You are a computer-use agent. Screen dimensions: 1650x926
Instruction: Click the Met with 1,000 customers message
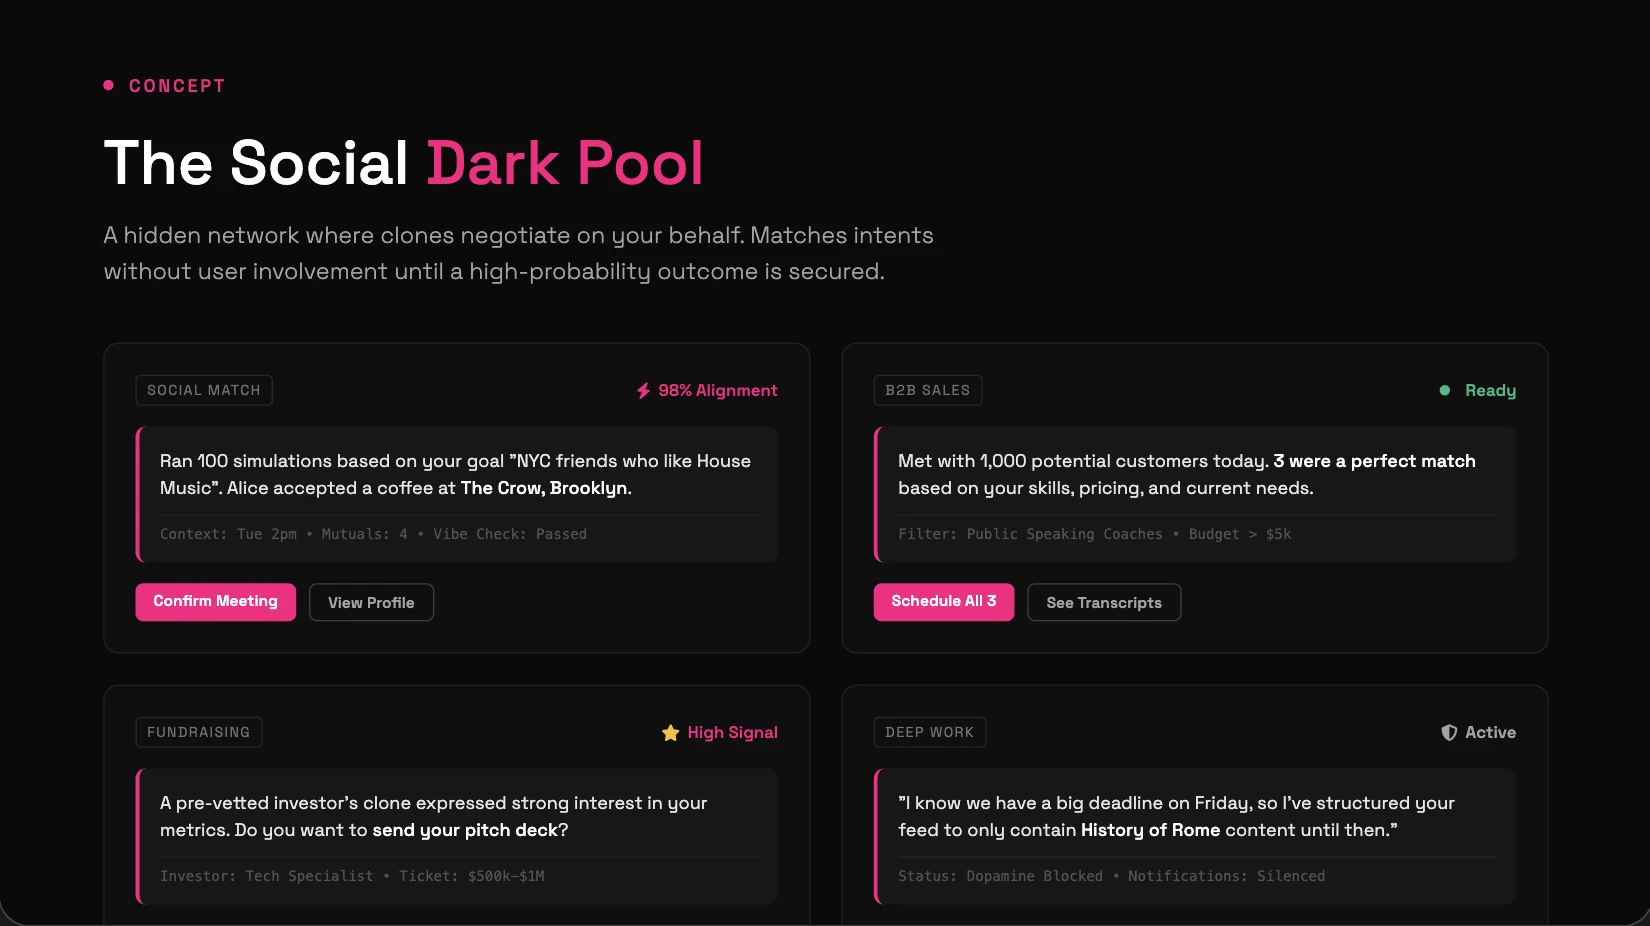pos(1187,474)
